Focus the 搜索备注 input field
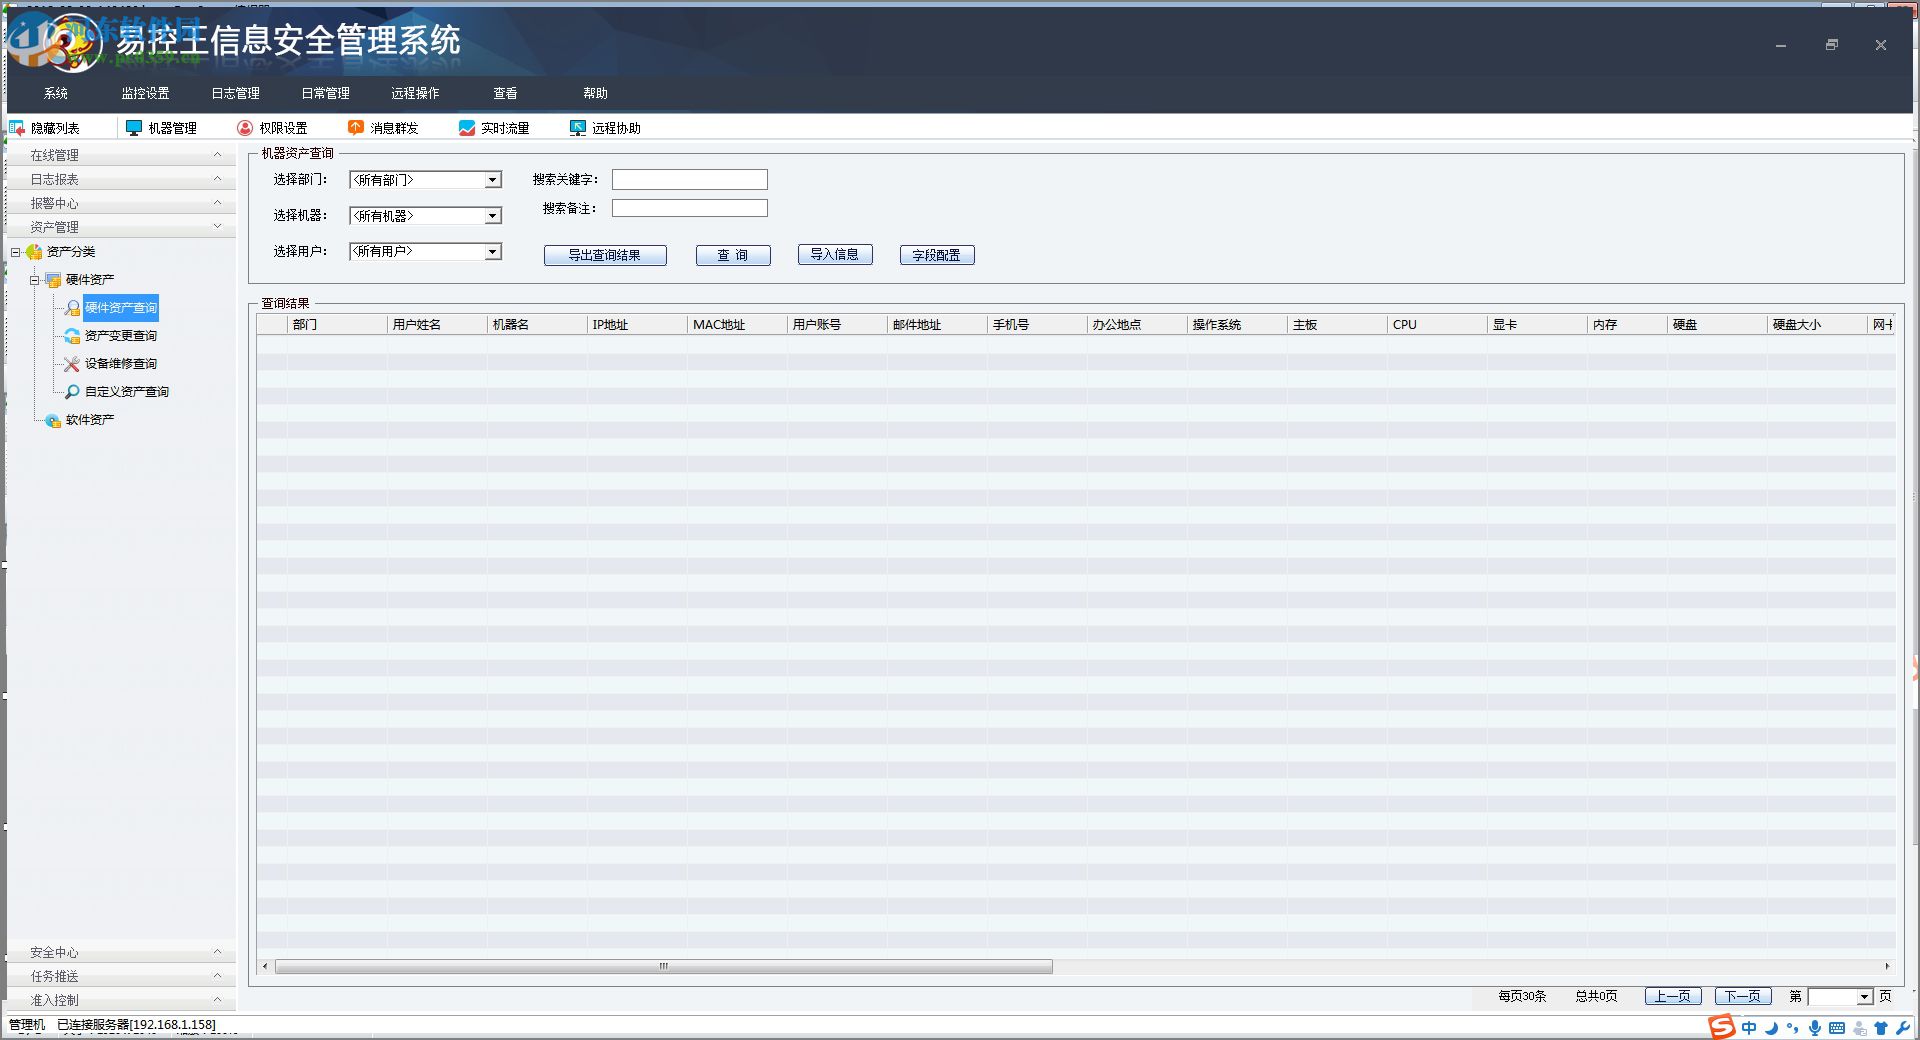The height and width of the screenshot is (1040, 1920). [x=690, y=208]
